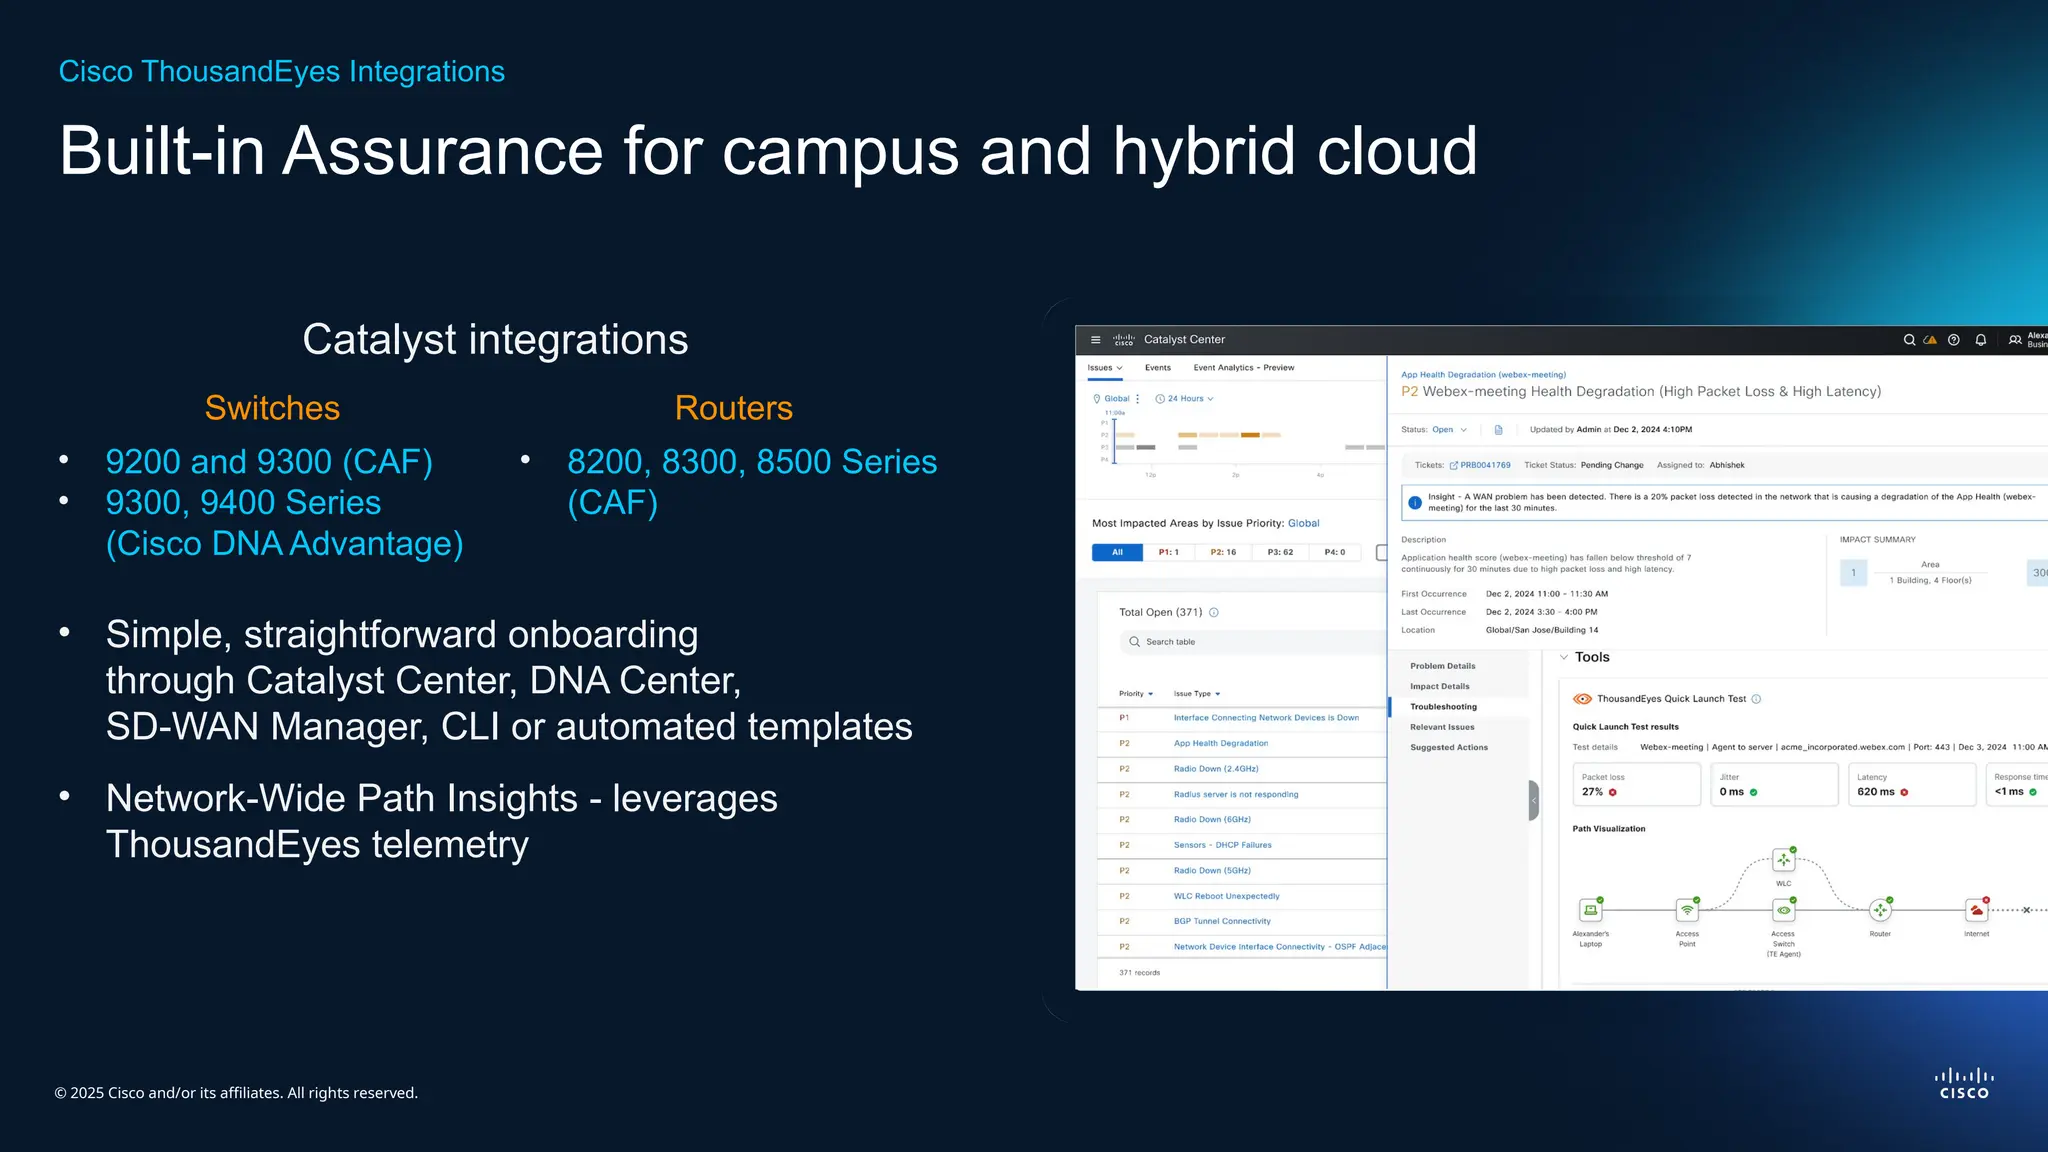2048x1152 pixels.
Task: Click the Access Point wifi node
Action: click(x=1687, y=910)
